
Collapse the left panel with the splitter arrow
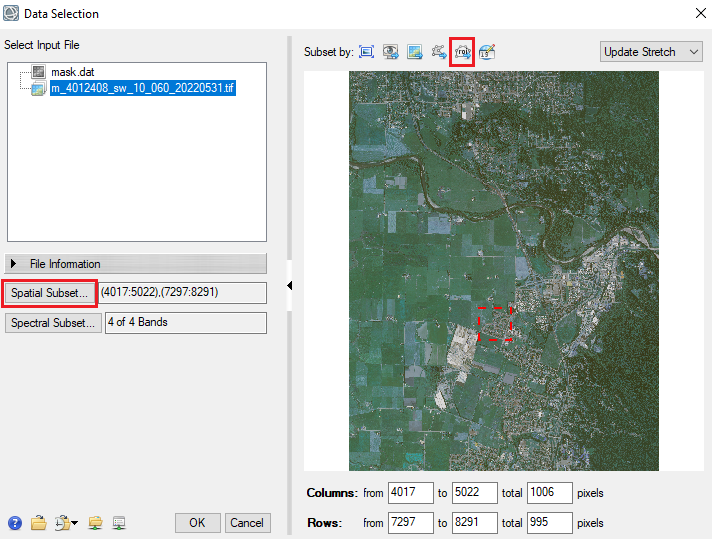[x=290, y=287]
